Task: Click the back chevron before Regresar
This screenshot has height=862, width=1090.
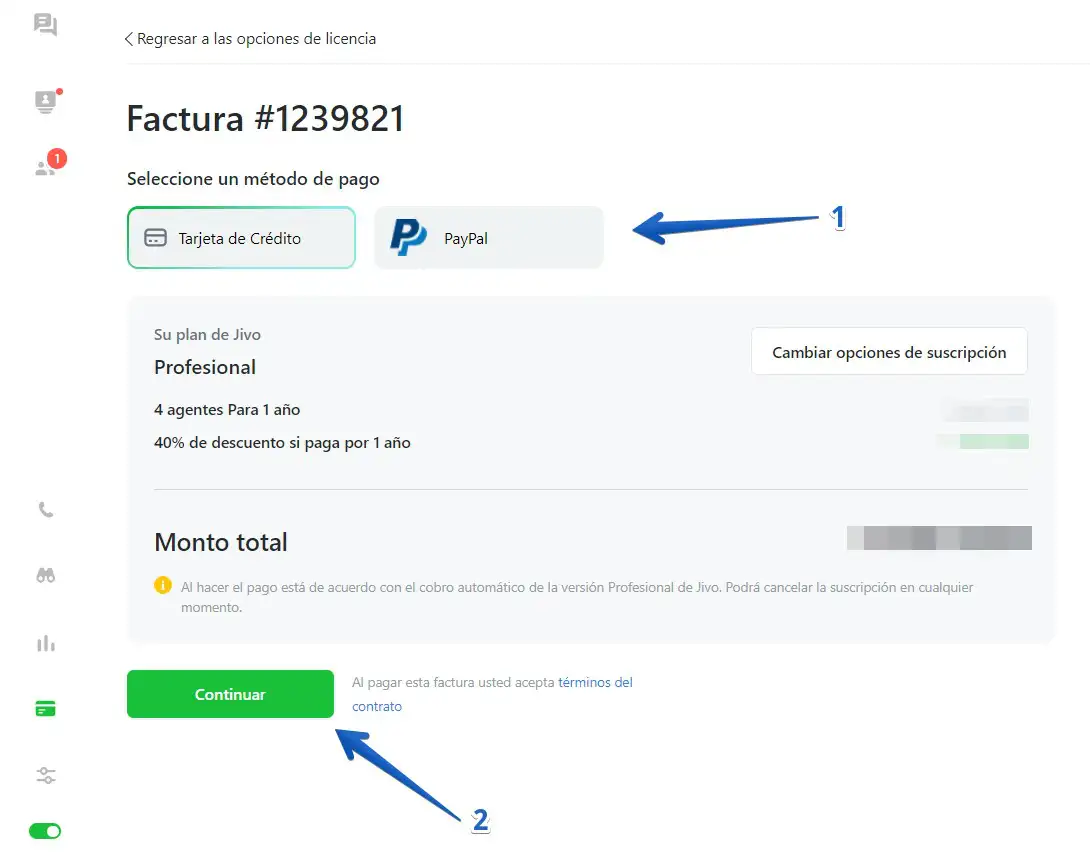Action: pos(128,39)
